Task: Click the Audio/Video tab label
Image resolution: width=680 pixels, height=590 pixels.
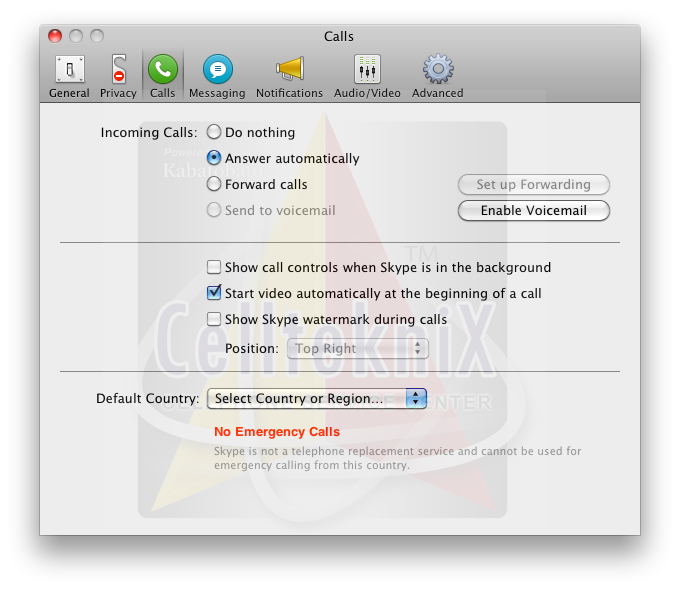Action: 367,93
